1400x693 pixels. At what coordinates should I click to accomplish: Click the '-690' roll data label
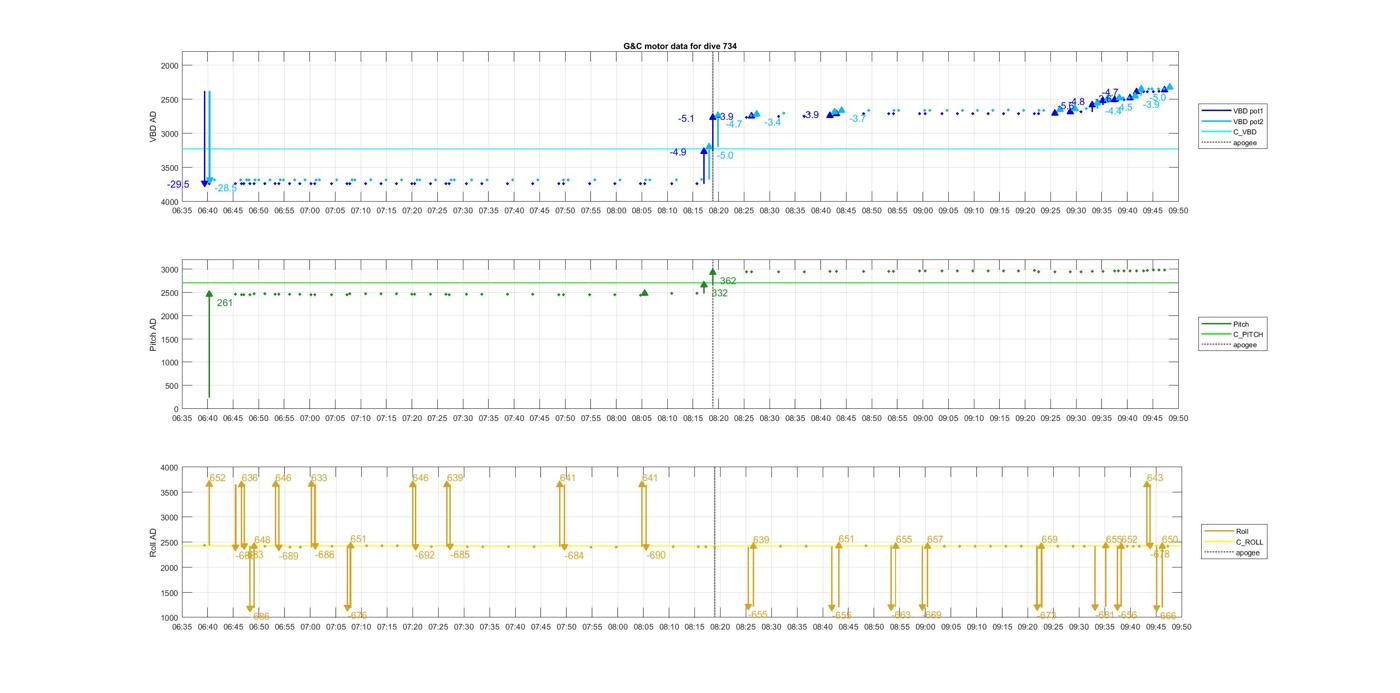656,555
